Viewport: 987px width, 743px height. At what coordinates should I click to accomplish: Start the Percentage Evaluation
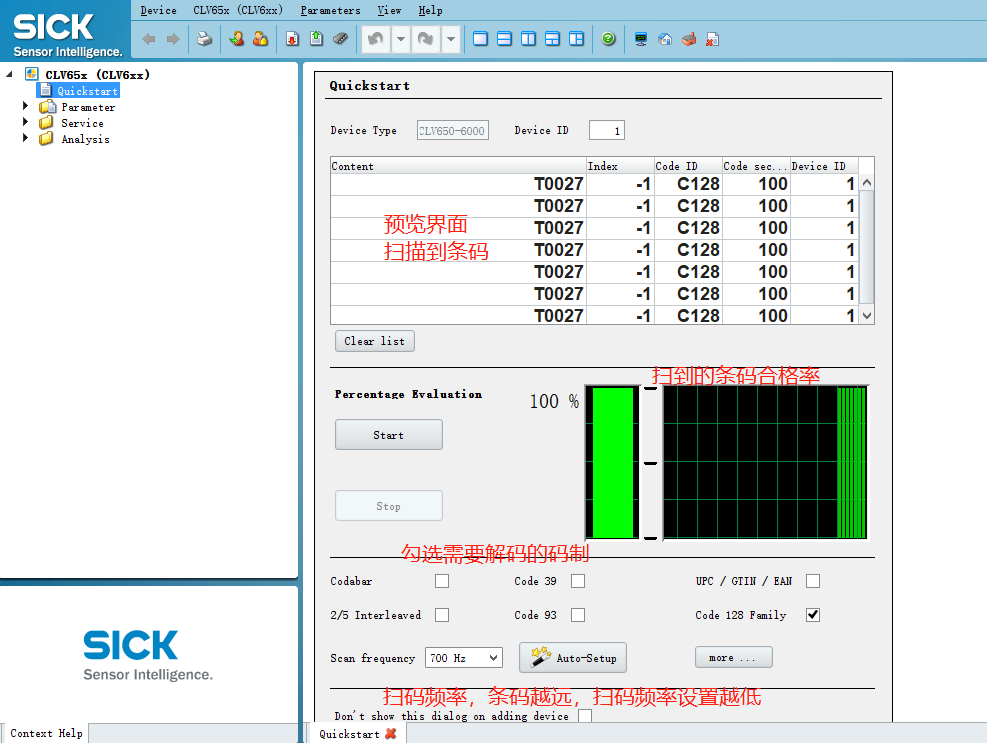pos(388,434)
